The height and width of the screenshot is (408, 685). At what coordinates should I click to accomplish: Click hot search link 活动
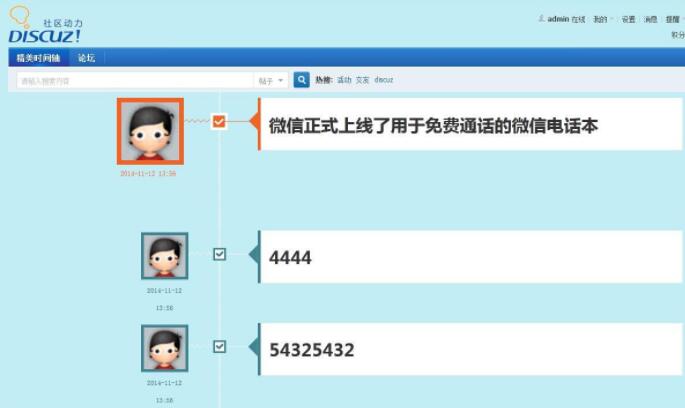(344, 80)
